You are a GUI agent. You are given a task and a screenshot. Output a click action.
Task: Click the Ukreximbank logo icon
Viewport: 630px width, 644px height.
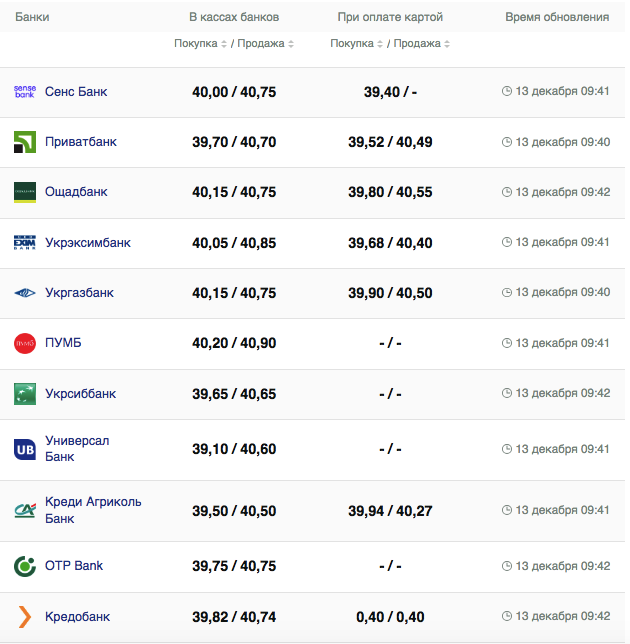(x=25, y=242)
